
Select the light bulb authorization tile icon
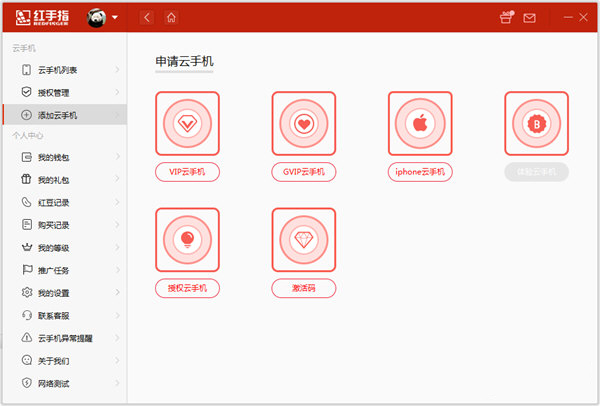[x=188, y=240]
